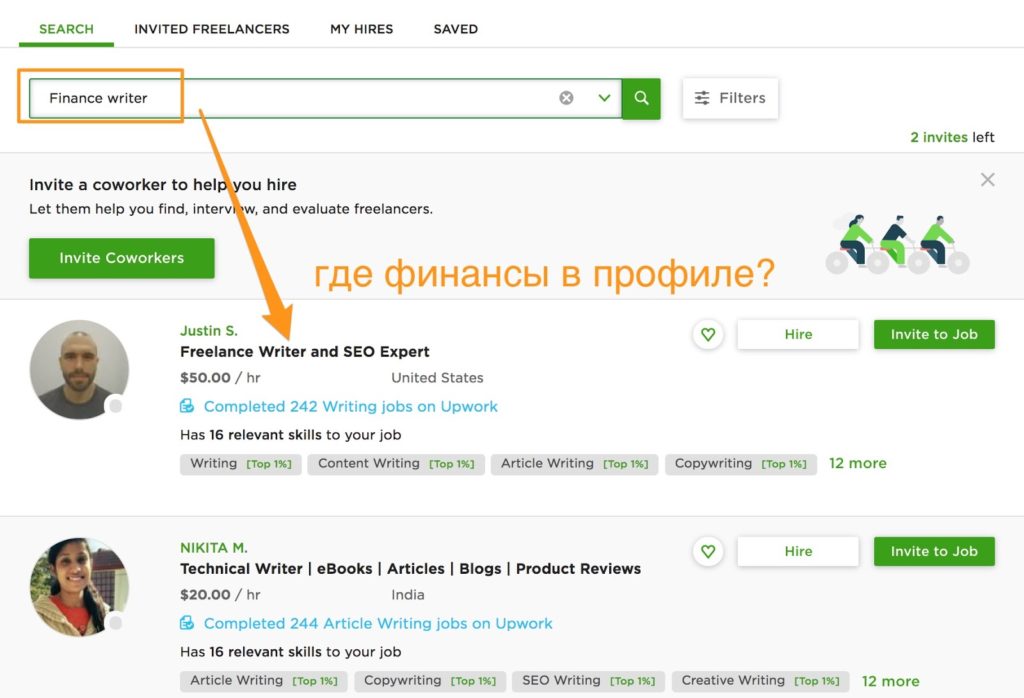The image size is (1024, 698).
Task: Clear the search field with the X icon
Action: pos(566,98)
